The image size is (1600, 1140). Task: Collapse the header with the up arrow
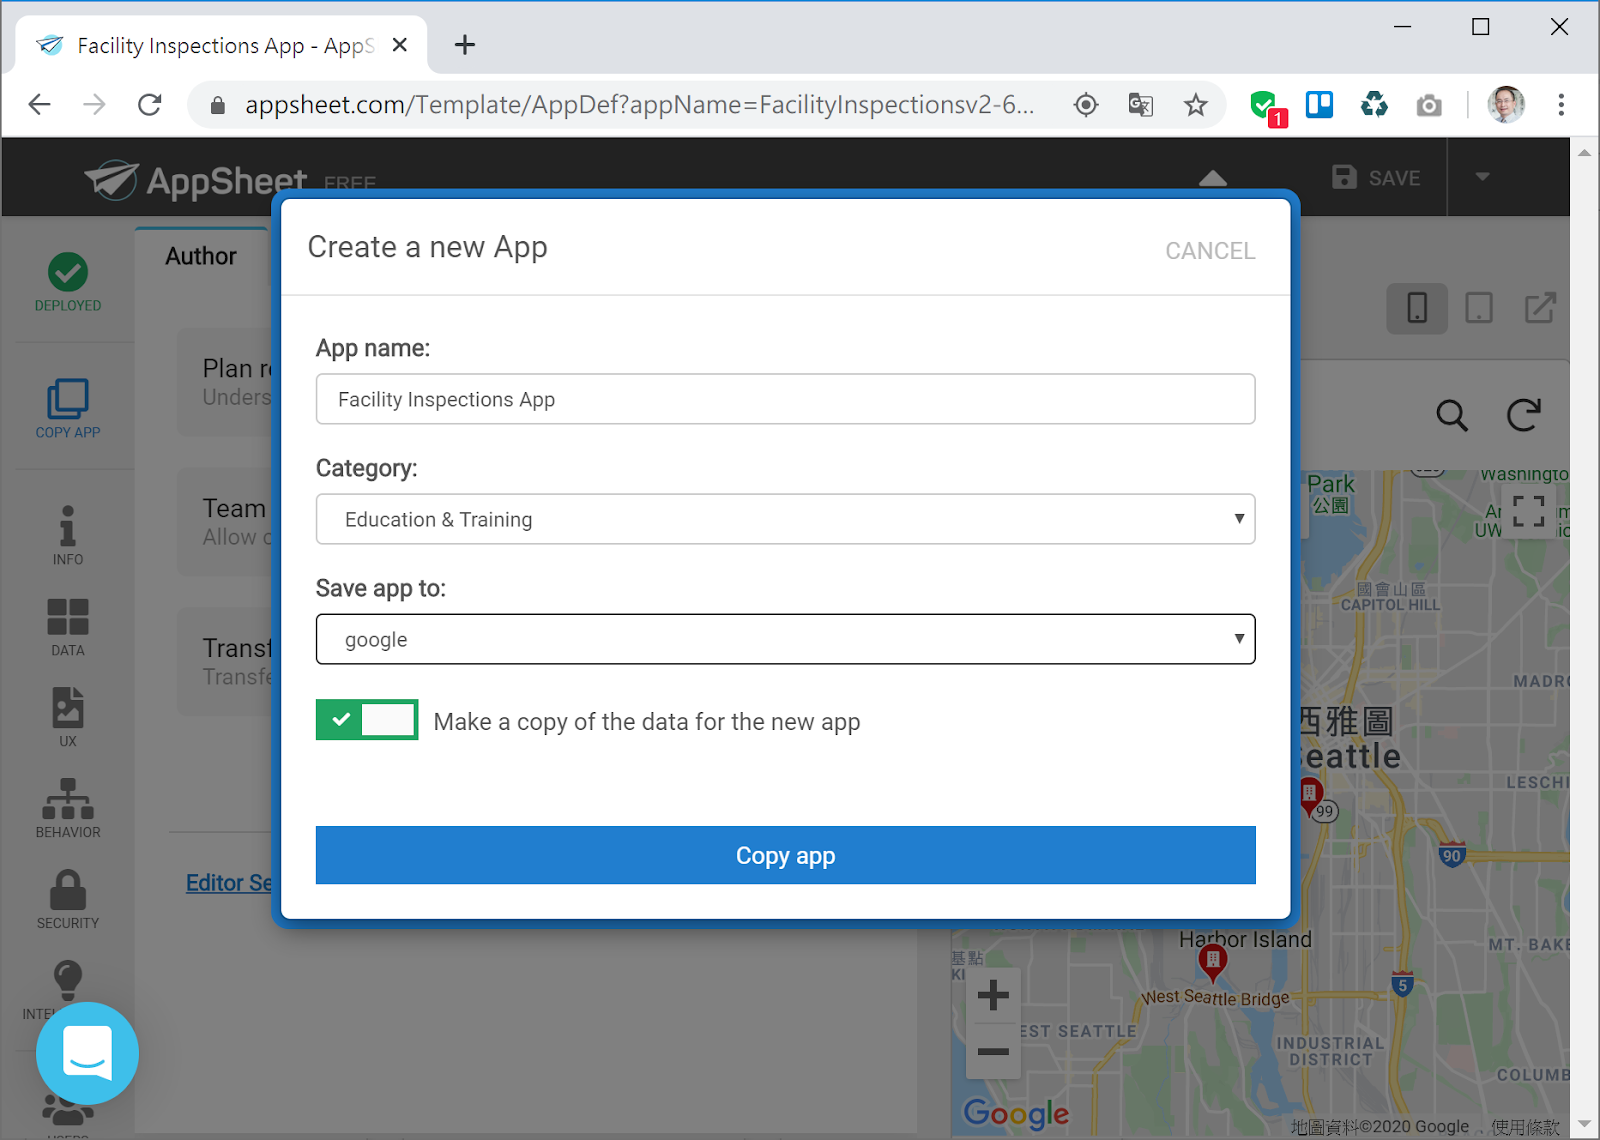pyautogui.click(x=1212, y=178)
